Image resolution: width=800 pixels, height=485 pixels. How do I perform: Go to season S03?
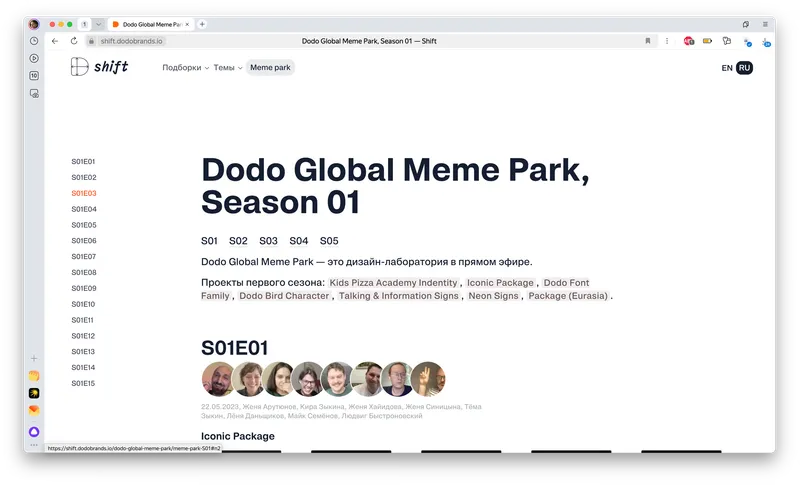click(x=268, y=241)
